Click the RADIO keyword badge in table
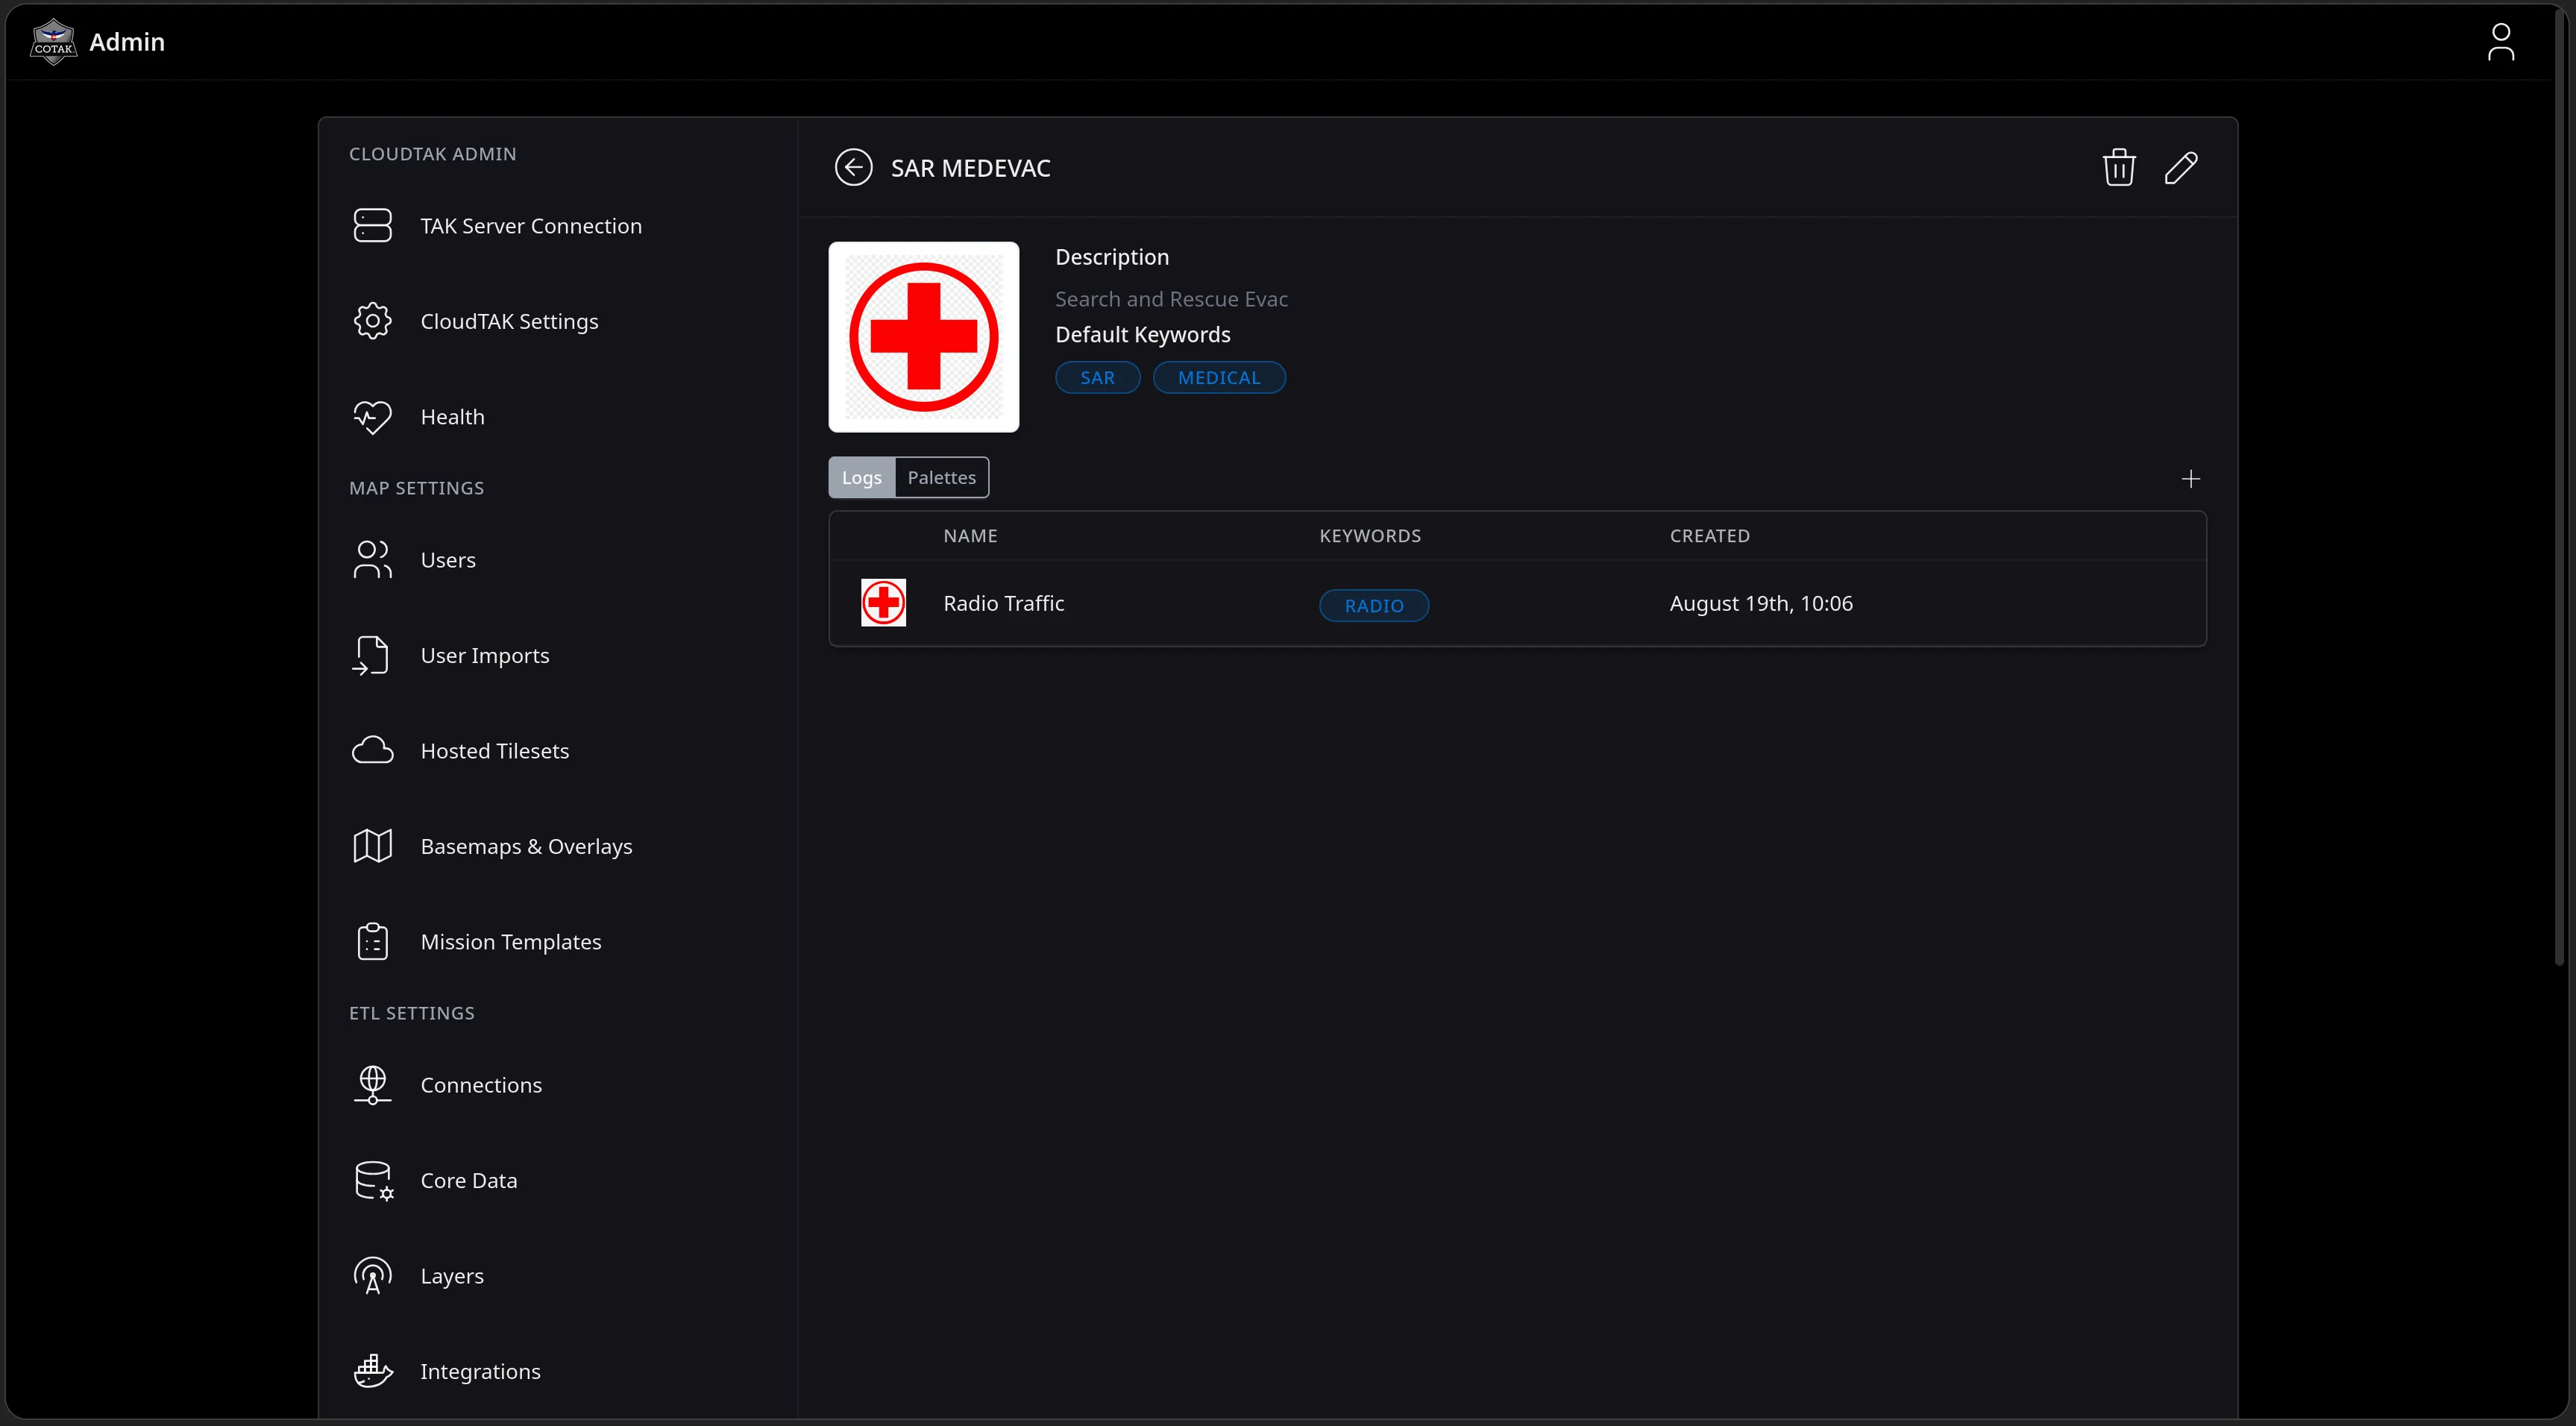The height and width of the screenshot is (1426, 2576). pyautogui.click(x=1373, y=606)
